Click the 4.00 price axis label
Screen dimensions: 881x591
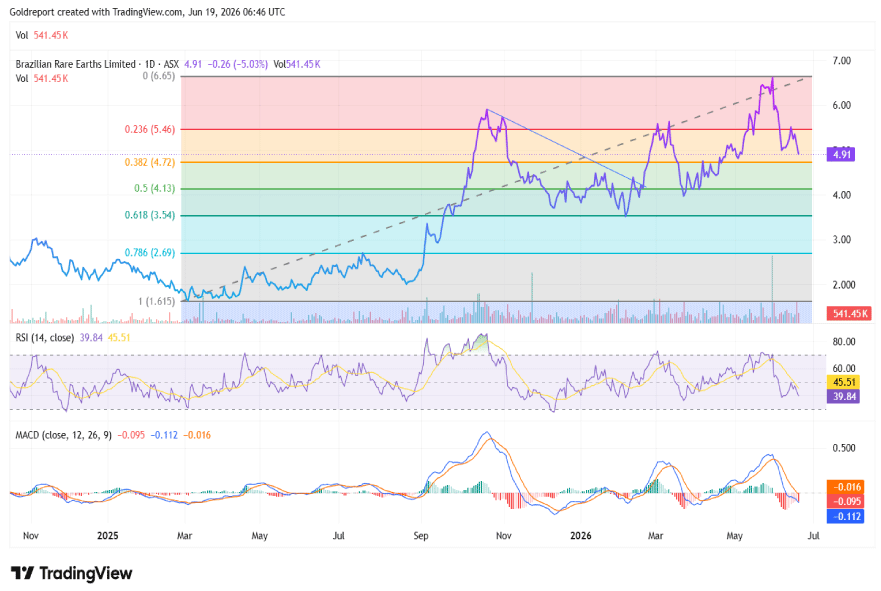click(x=841, y=195)
